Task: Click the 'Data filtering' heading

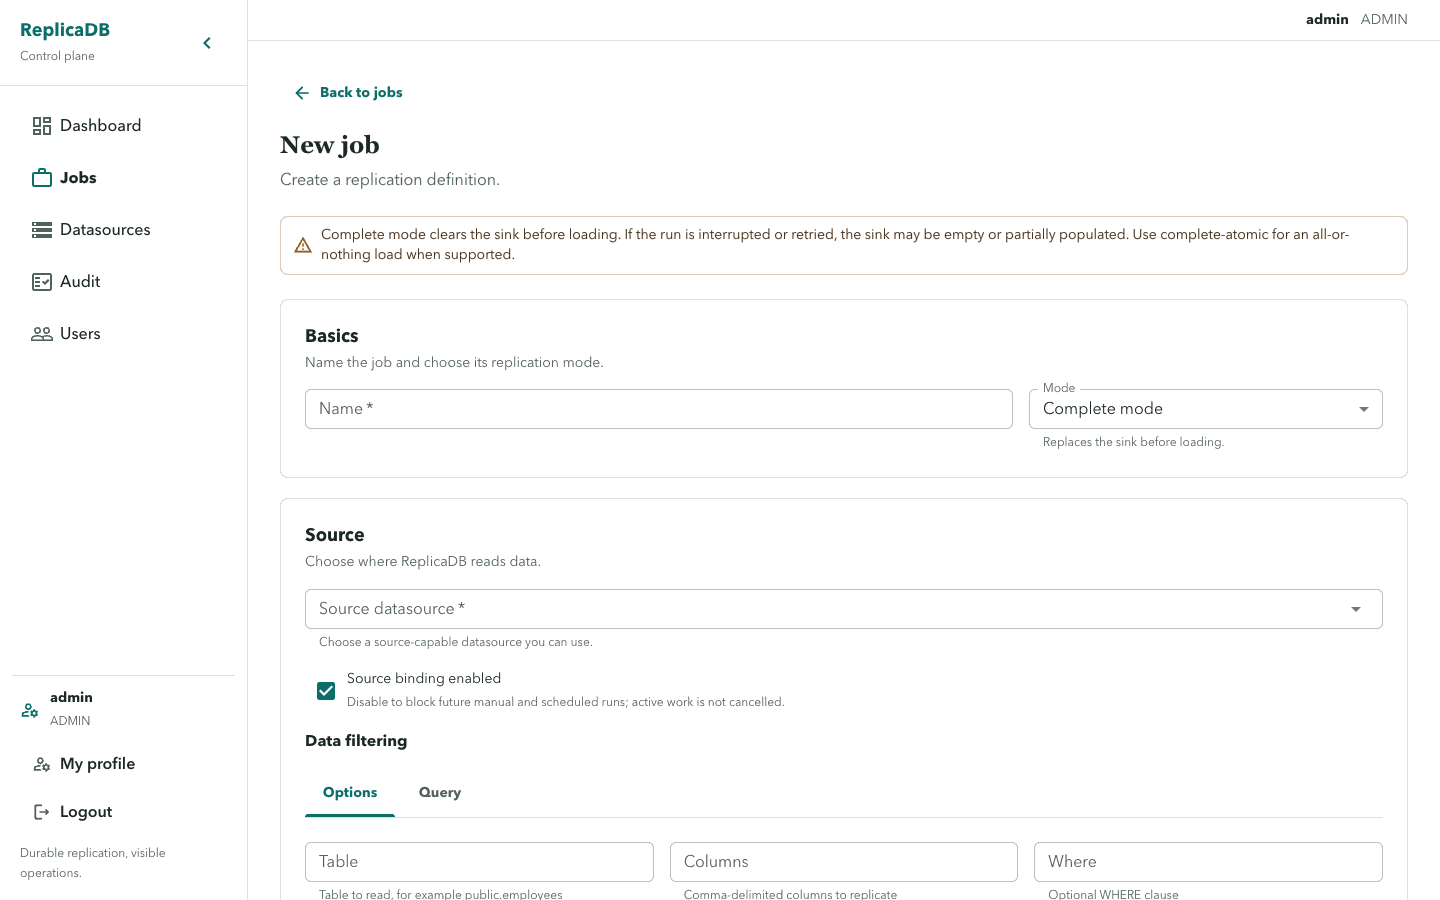Action: (x=356, y=741)
